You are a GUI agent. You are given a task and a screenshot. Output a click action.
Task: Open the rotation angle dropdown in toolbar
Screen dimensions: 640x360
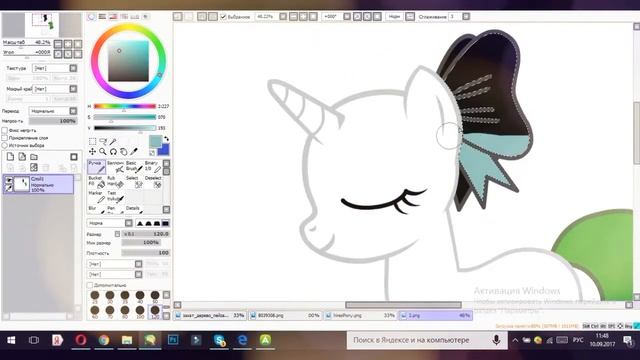tap(347, 17)
